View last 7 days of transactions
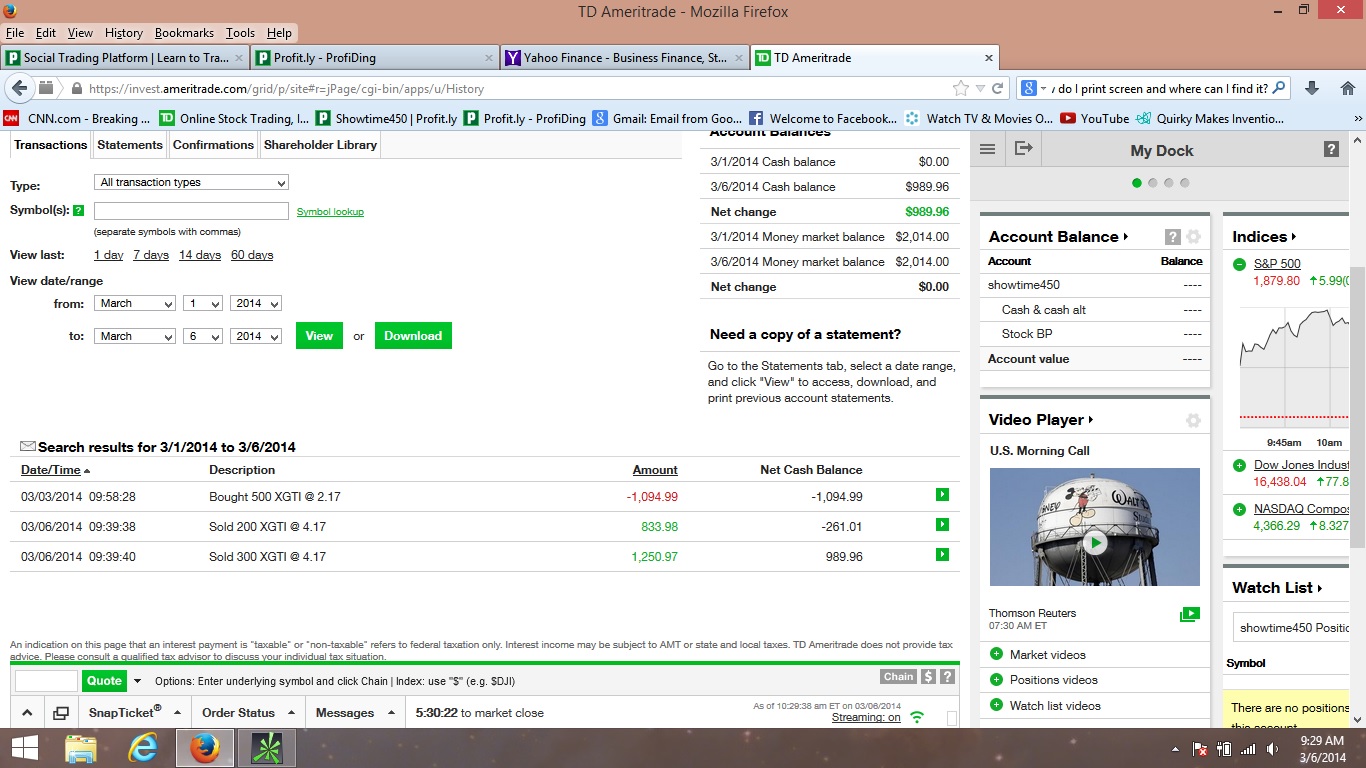 pyautogui.click(x=151, y=255)
